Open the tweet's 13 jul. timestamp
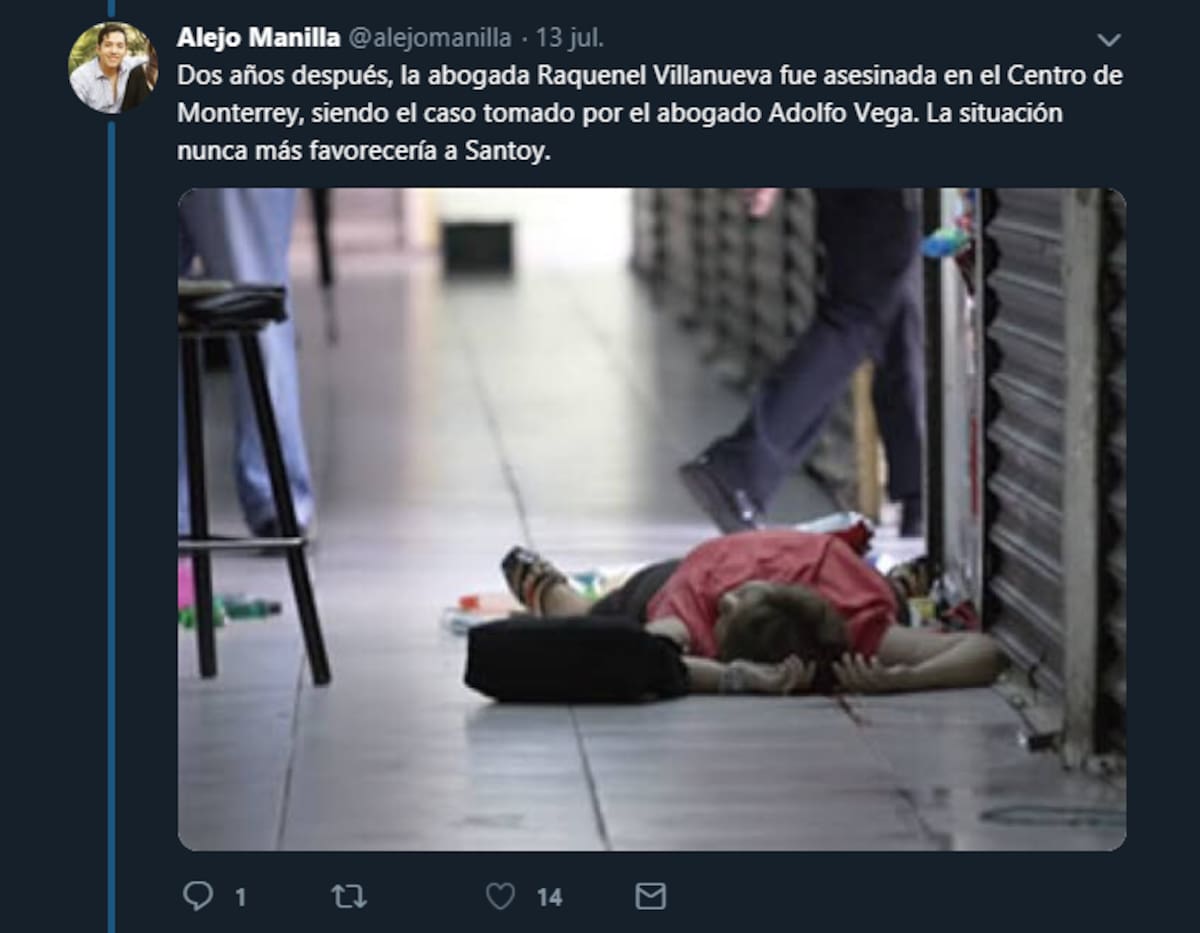 click(570, 38)
